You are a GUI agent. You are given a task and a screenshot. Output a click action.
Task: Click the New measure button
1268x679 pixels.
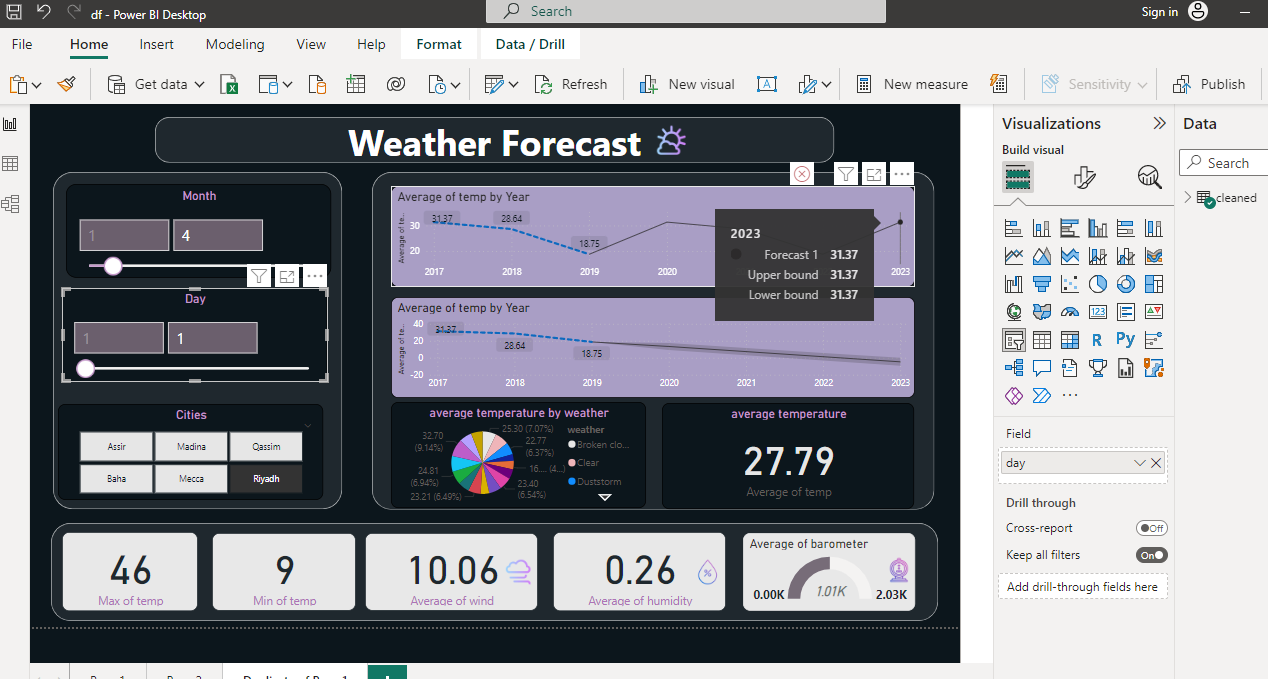(912, 84)
